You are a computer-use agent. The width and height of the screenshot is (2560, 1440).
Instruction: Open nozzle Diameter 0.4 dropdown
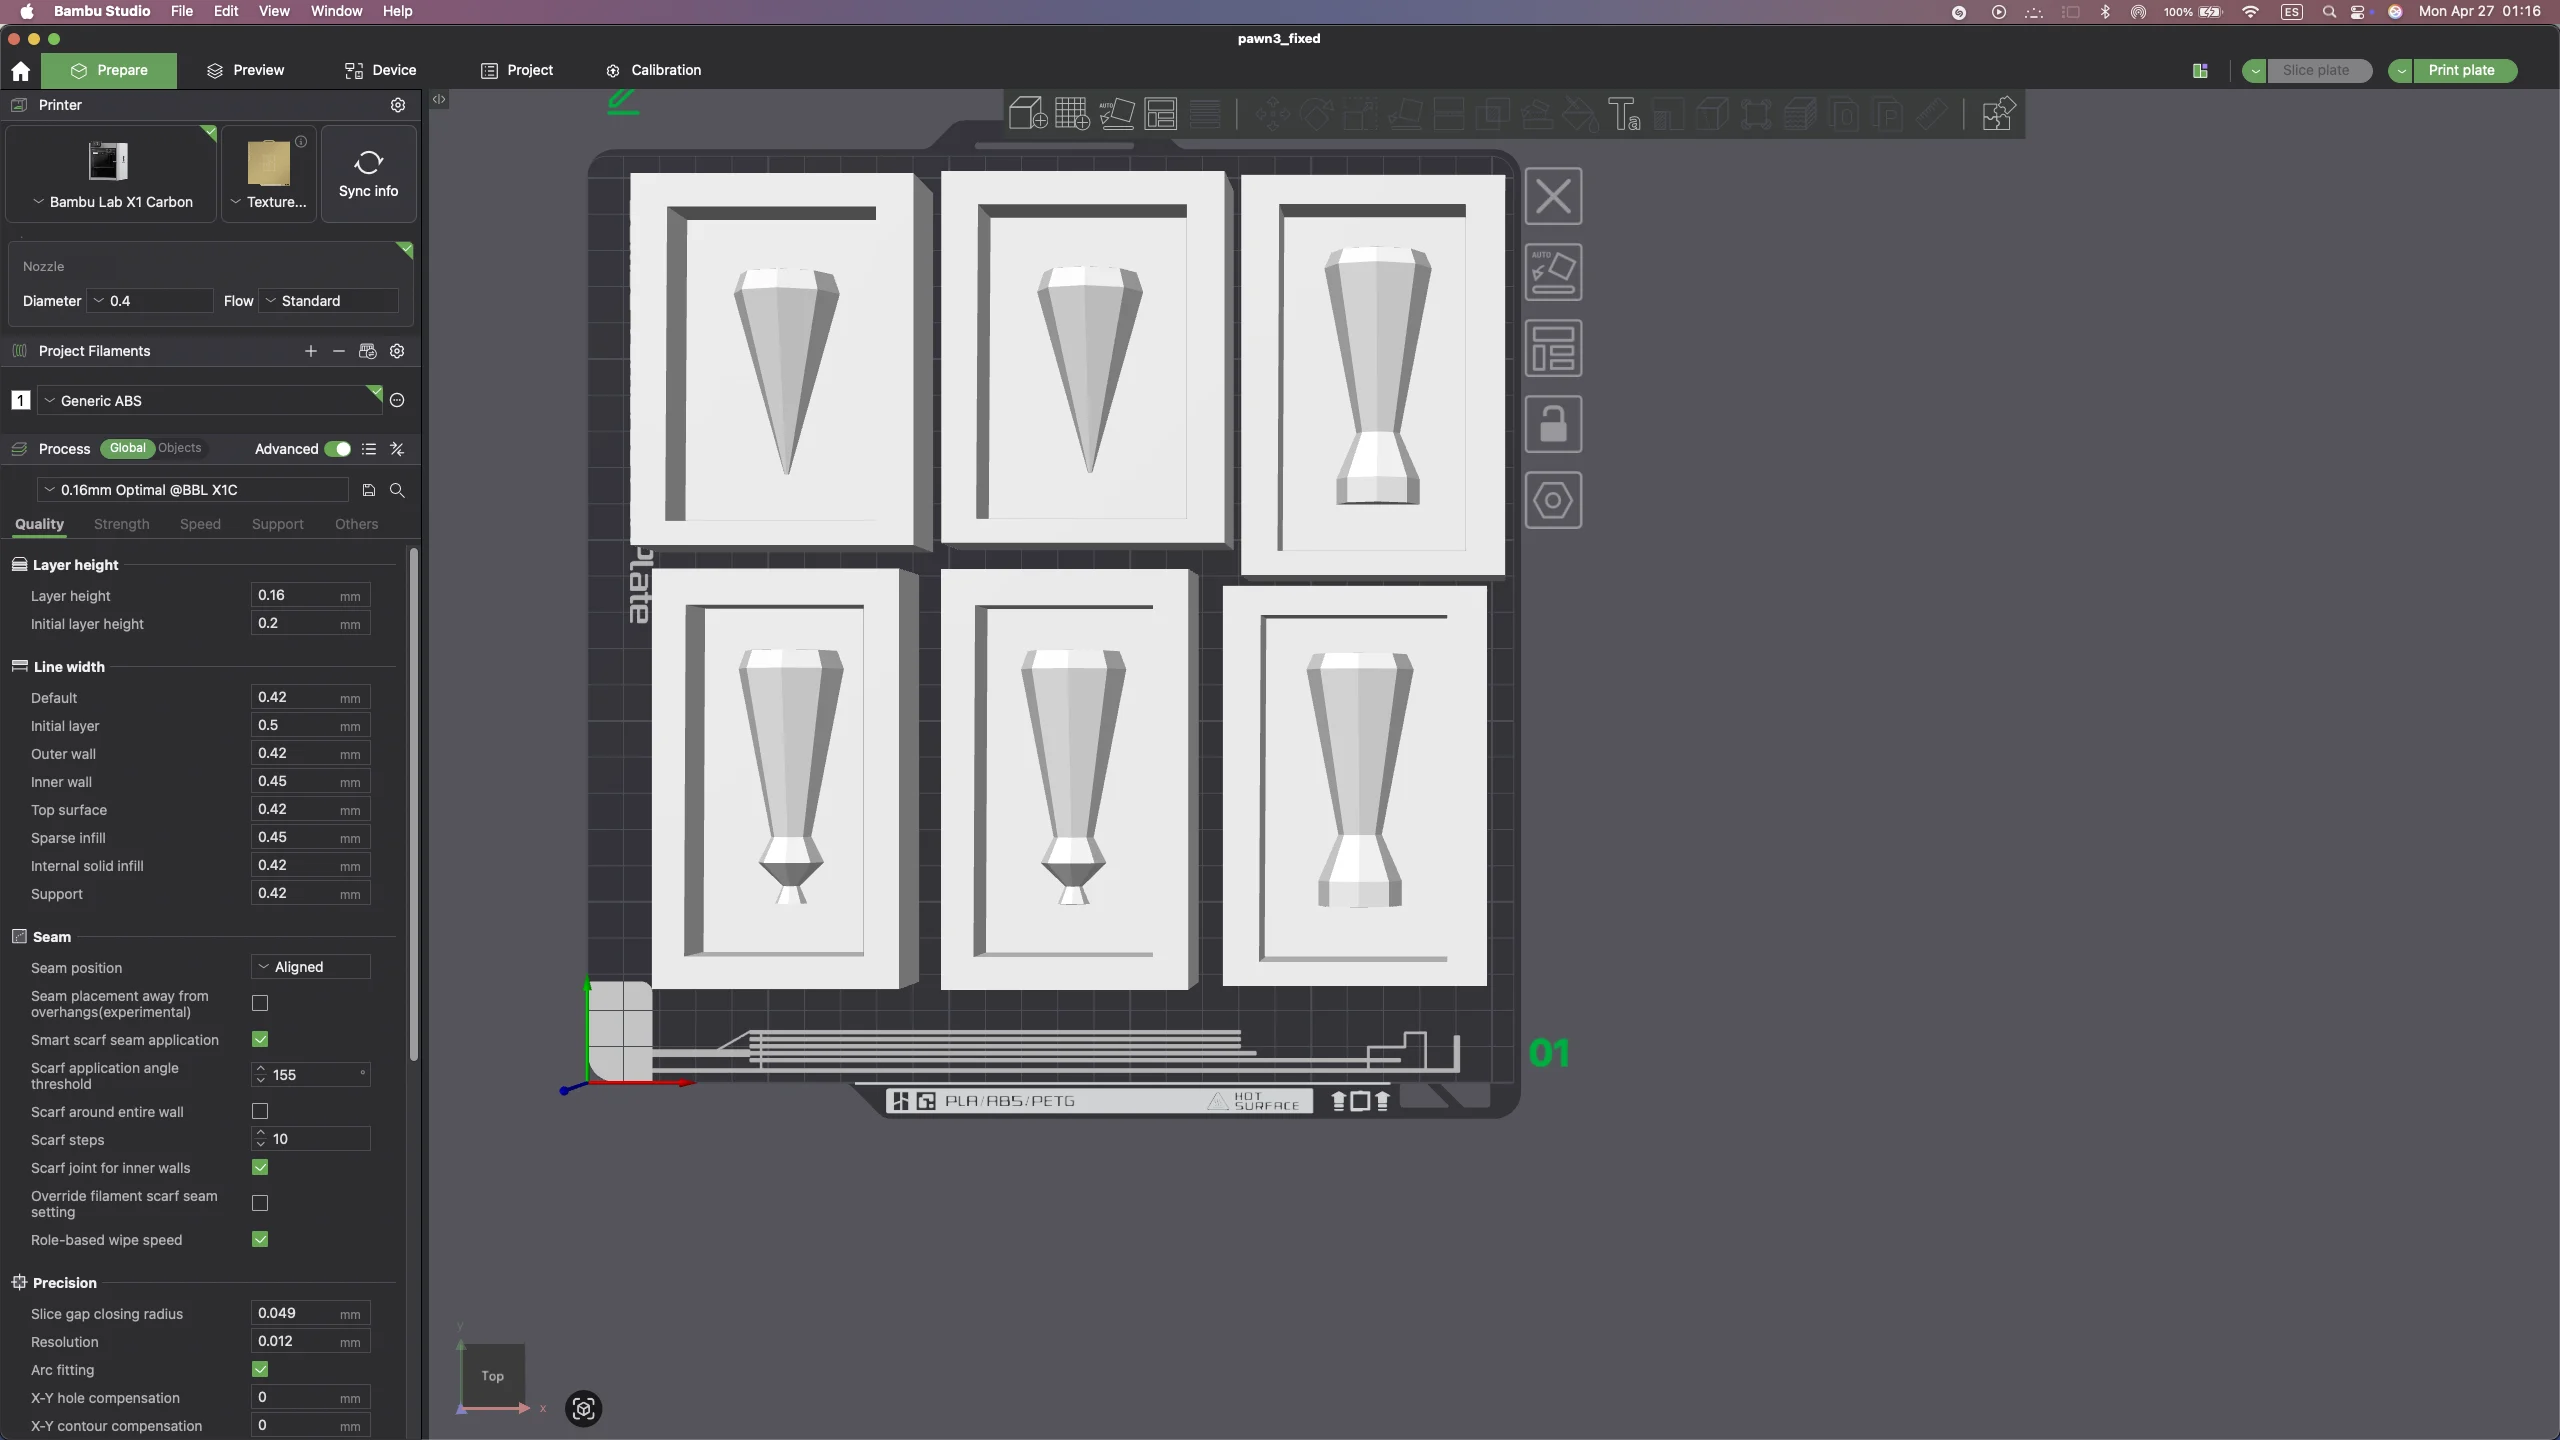[x=150, y=301]
